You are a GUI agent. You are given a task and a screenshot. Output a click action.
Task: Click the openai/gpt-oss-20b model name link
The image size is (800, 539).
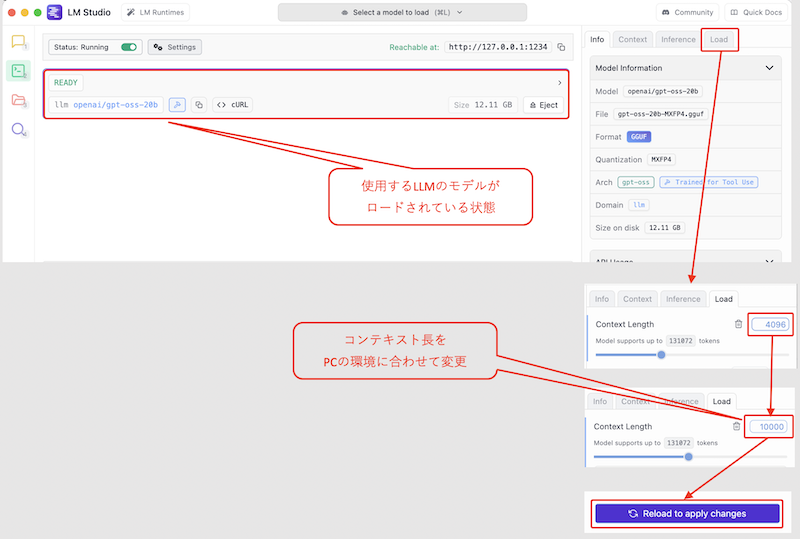pyautogui.click(x=115, y=105)
